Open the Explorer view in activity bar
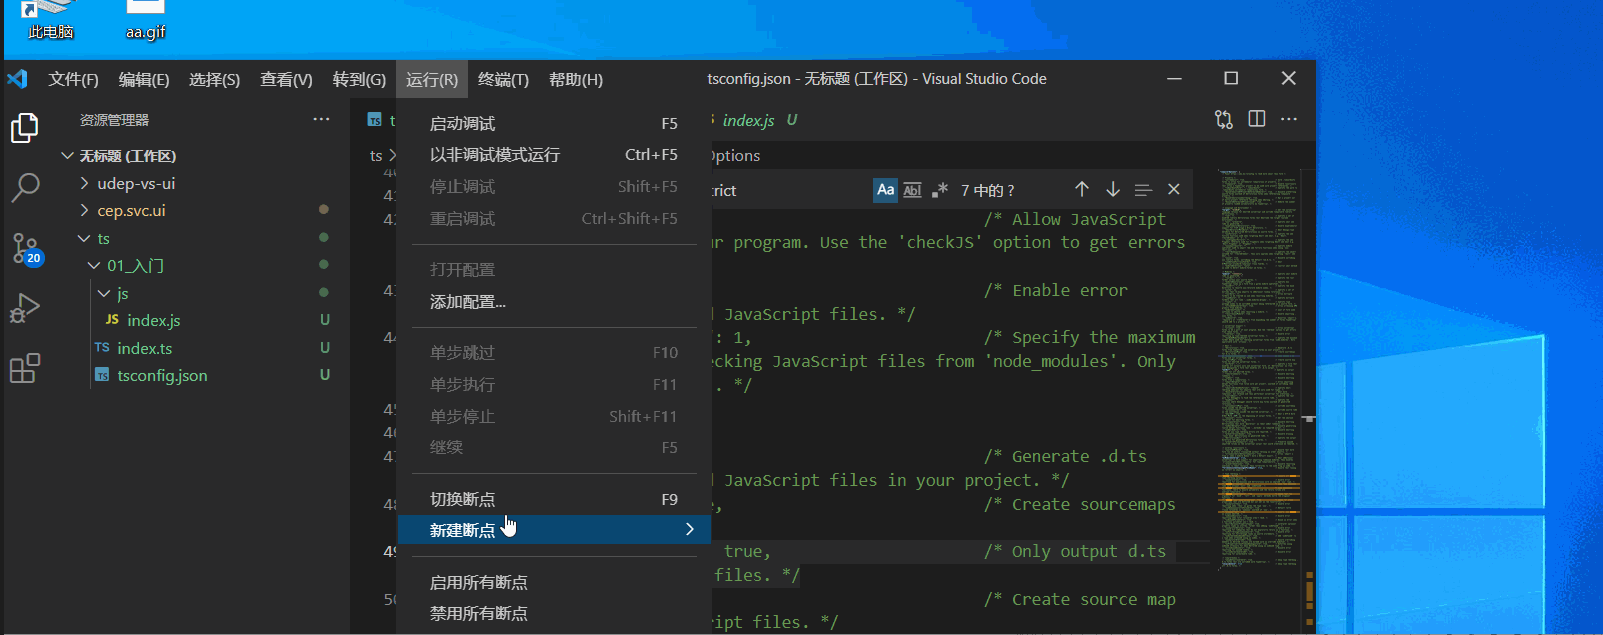The width and height of the screenshot is (1603, 635). pos(24,128)
